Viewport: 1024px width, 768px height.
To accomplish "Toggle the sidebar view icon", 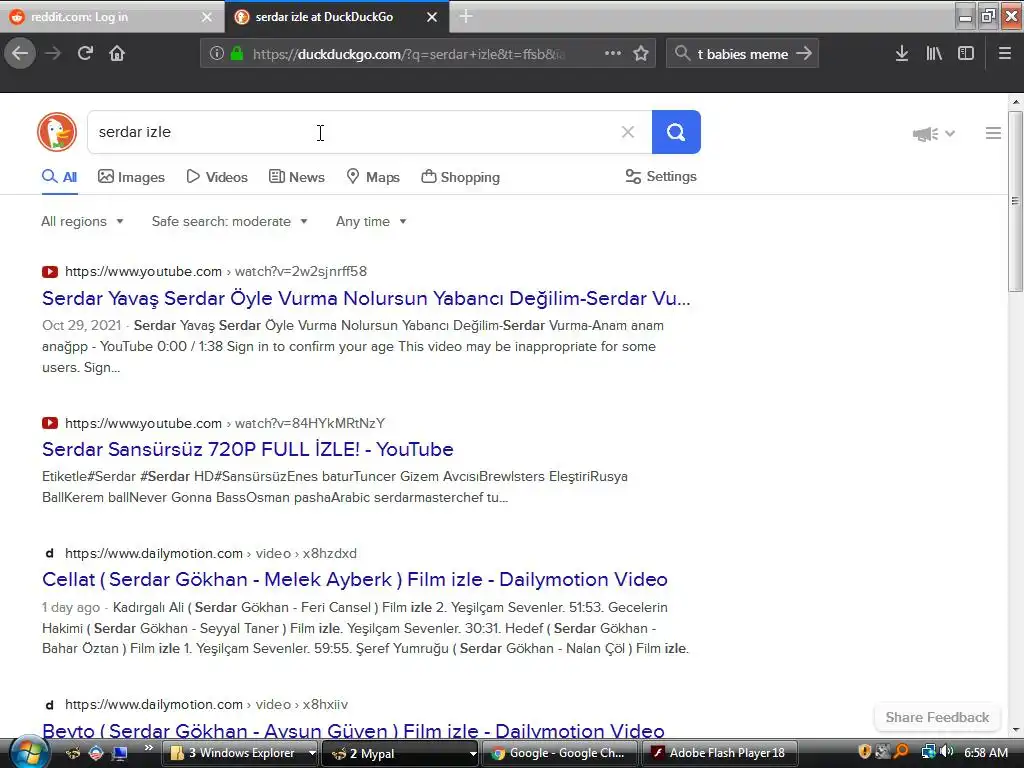I will [x=966, y=53].
